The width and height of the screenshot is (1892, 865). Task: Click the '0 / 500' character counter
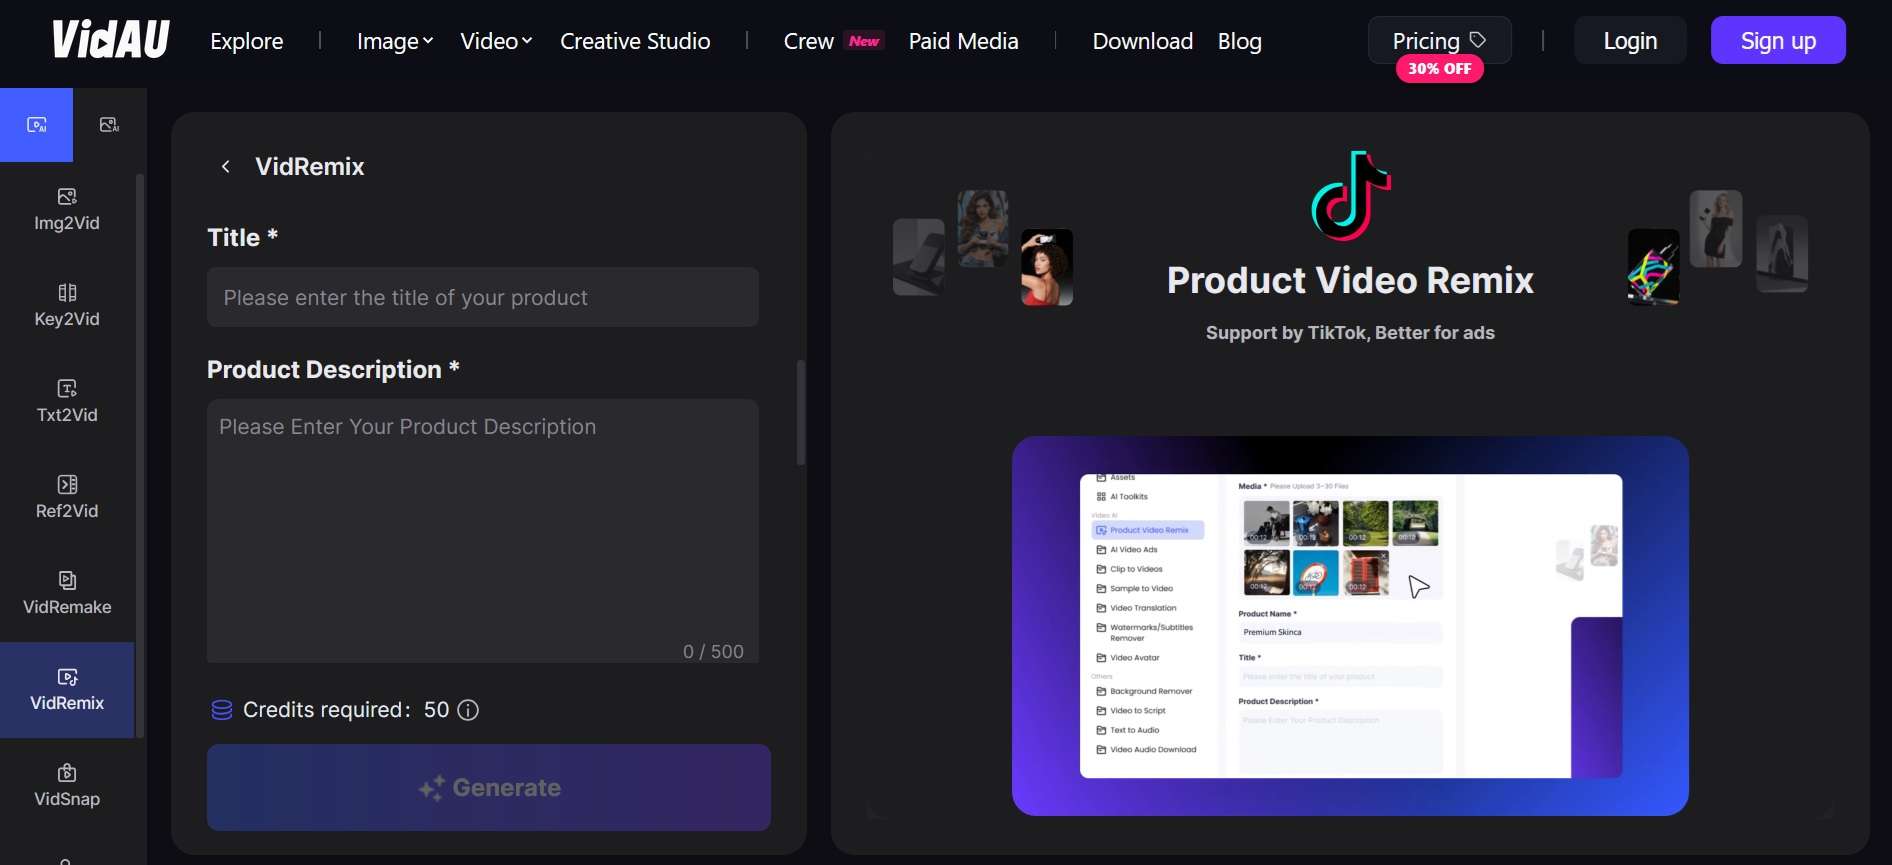713,652
